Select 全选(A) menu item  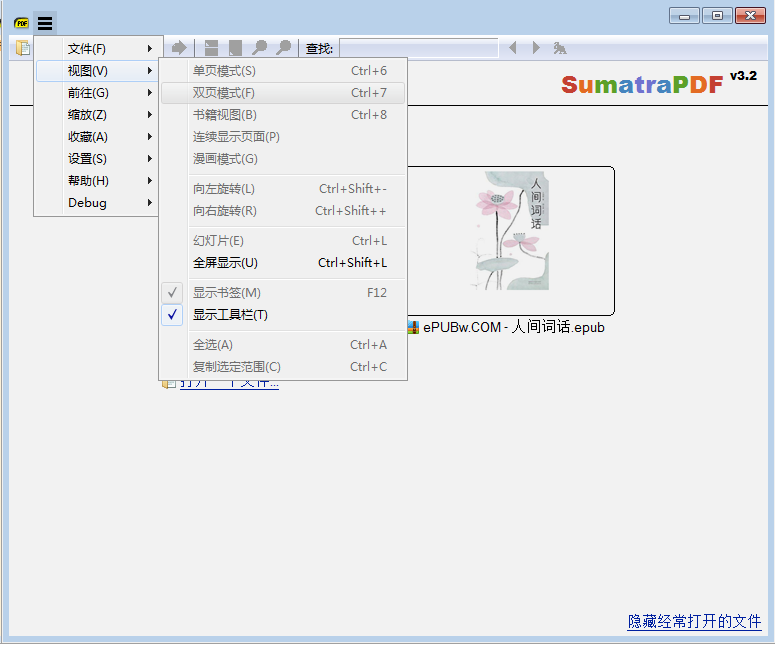[283, 345]
